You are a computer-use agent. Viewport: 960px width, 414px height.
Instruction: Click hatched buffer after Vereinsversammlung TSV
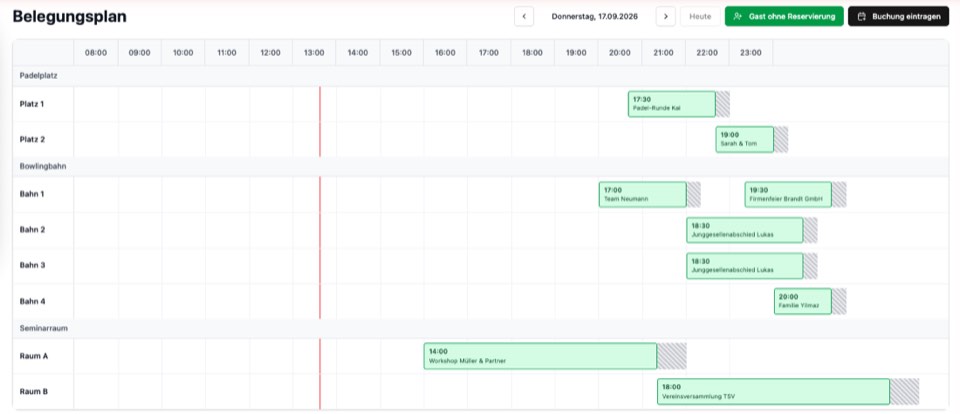point(904,391)
